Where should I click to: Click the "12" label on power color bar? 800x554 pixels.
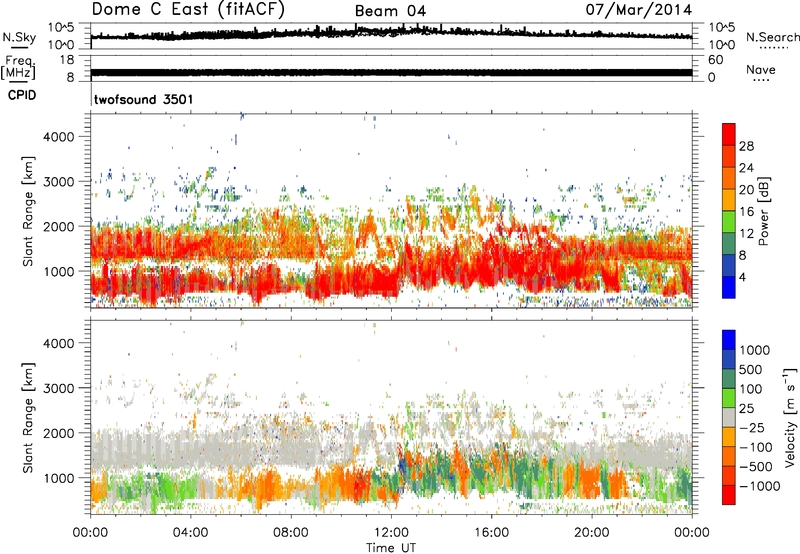pos(746,234)
